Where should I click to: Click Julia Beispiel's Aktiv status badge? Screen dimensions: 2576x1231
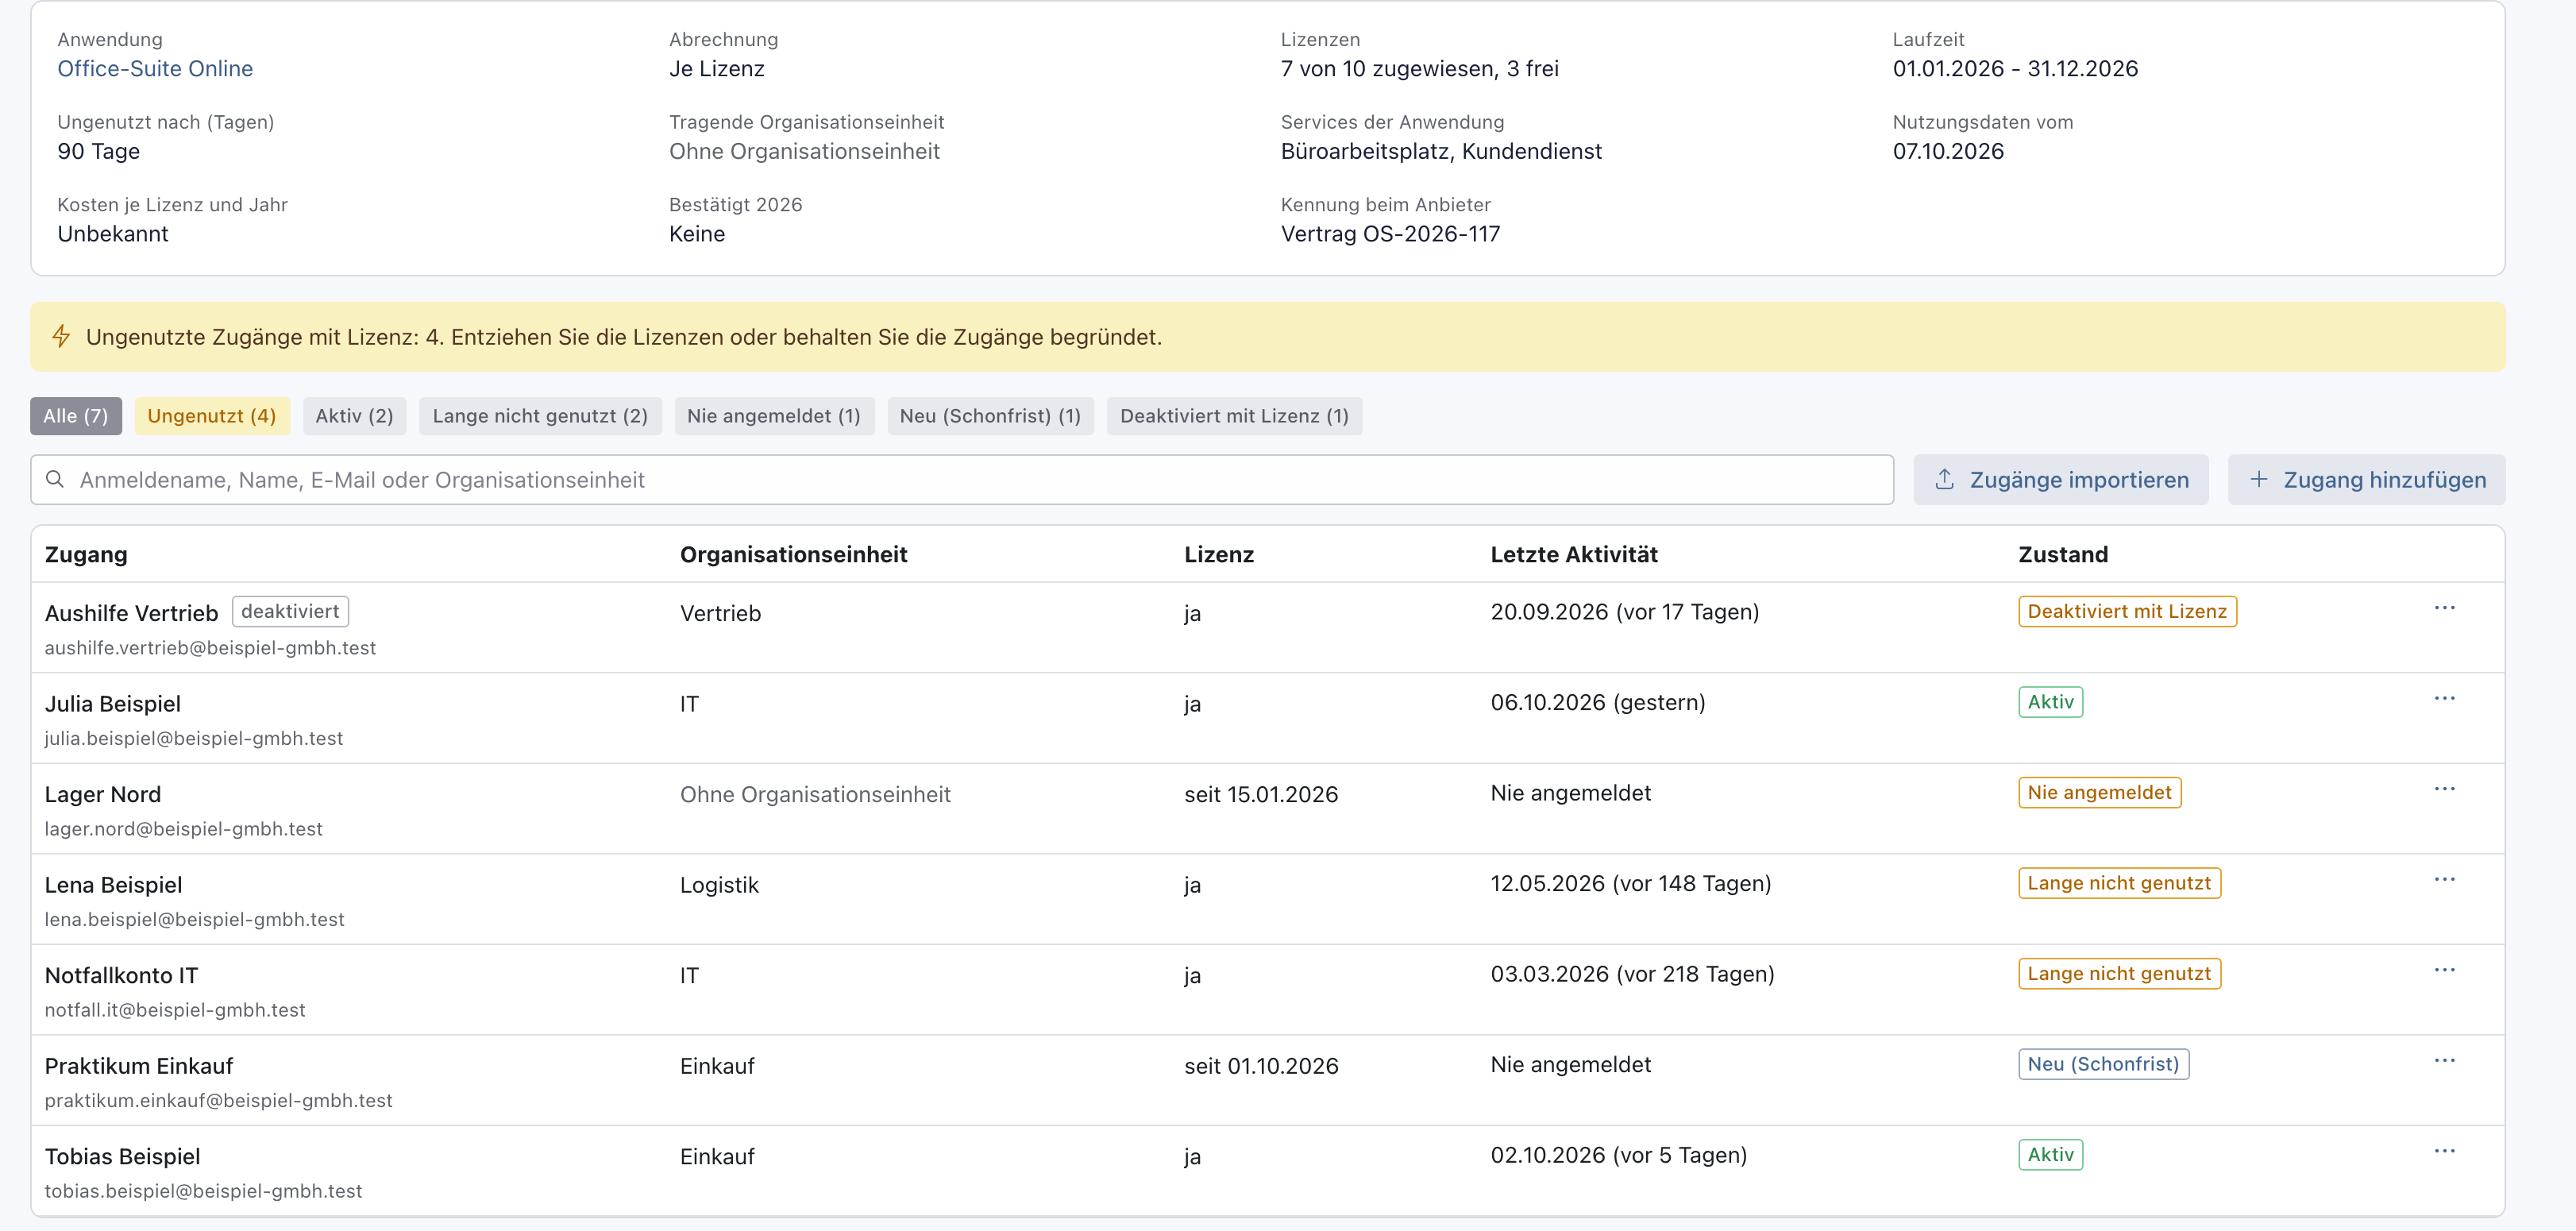point(2050,702)
